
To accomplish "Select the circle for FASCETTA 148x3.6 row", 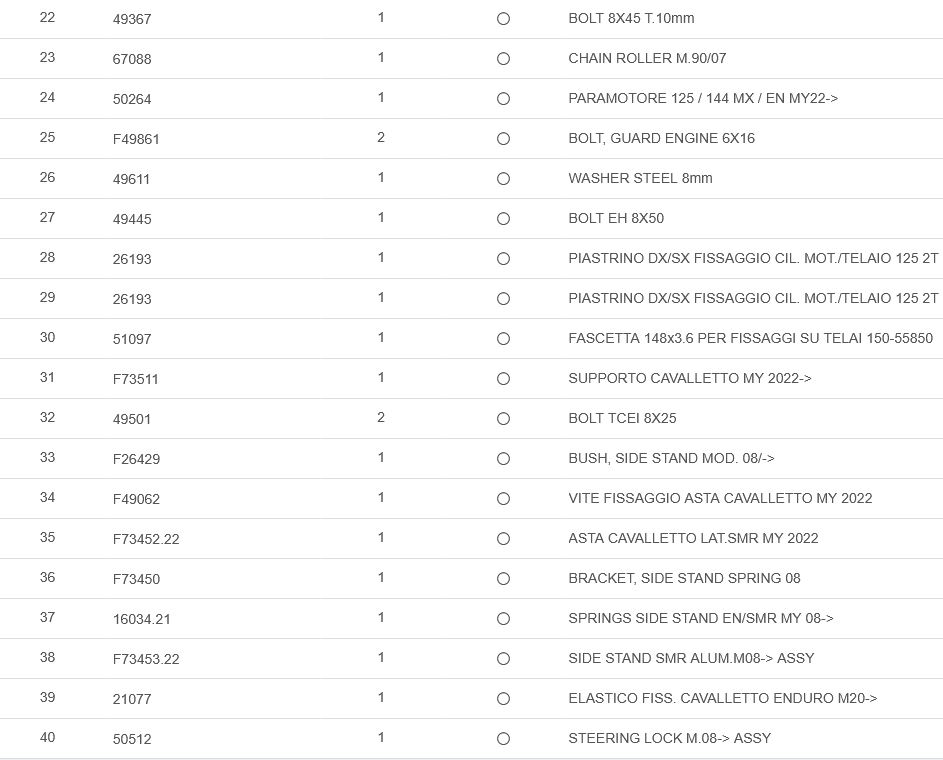I will click(503, 339).
